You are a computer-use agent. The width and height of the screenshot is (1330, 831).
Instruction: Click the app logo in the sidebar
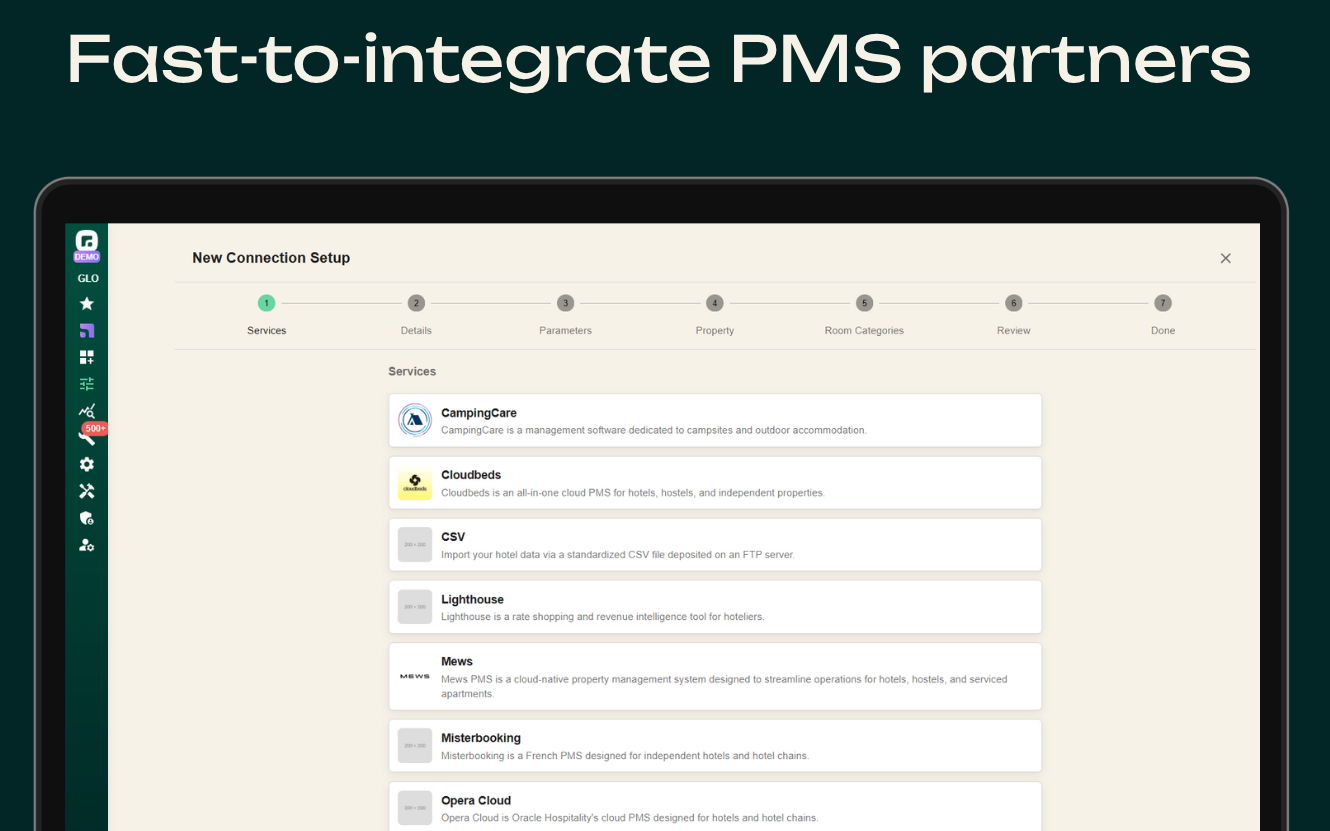pyautogui.click(x=87, y=241)
